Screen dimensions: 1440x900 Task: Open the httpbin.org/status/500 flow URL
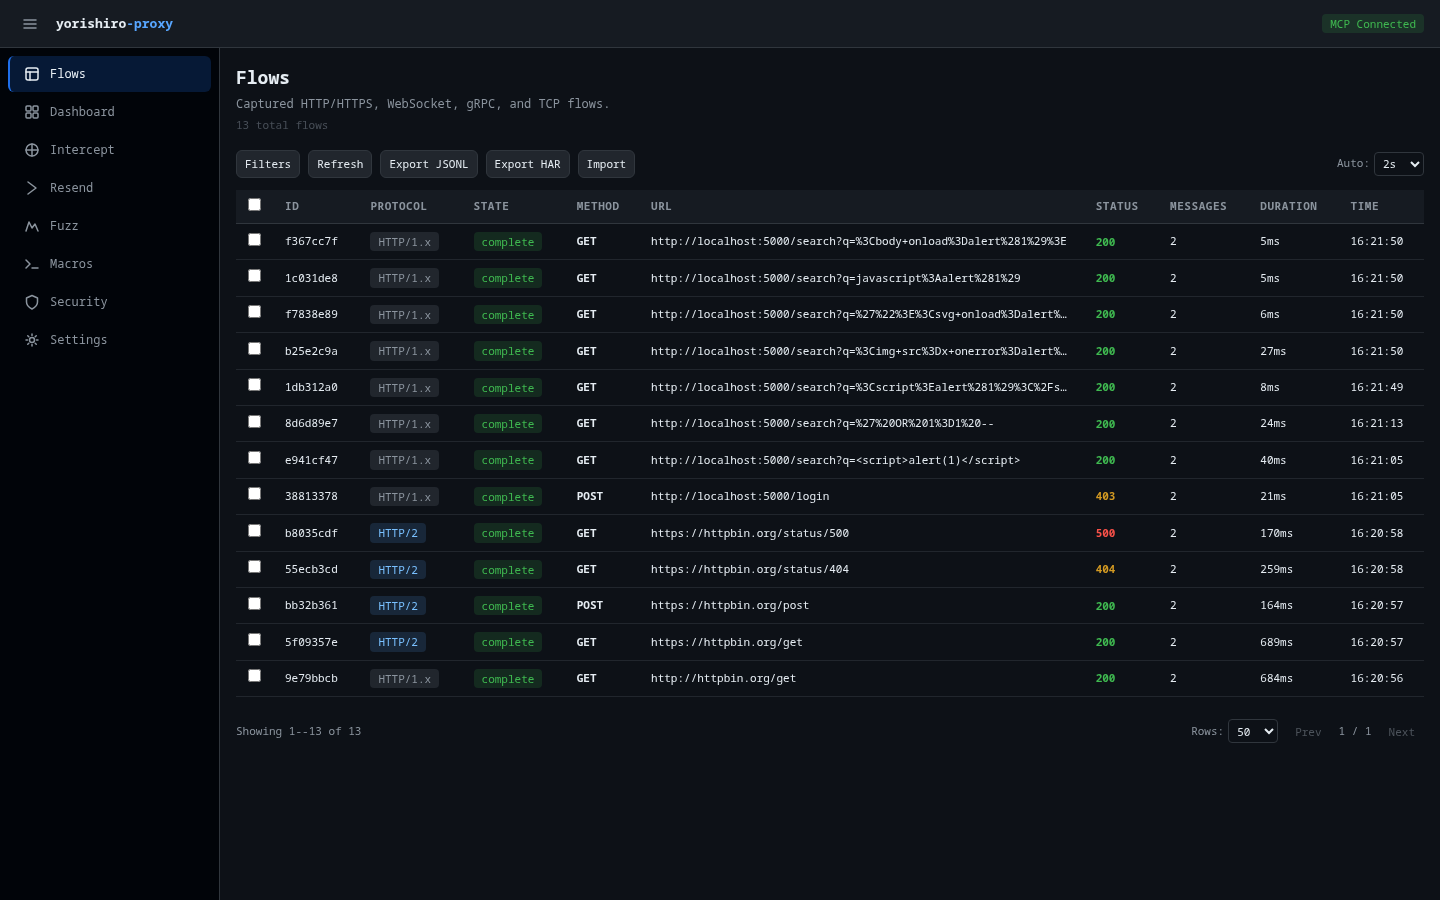coord(749,533)
